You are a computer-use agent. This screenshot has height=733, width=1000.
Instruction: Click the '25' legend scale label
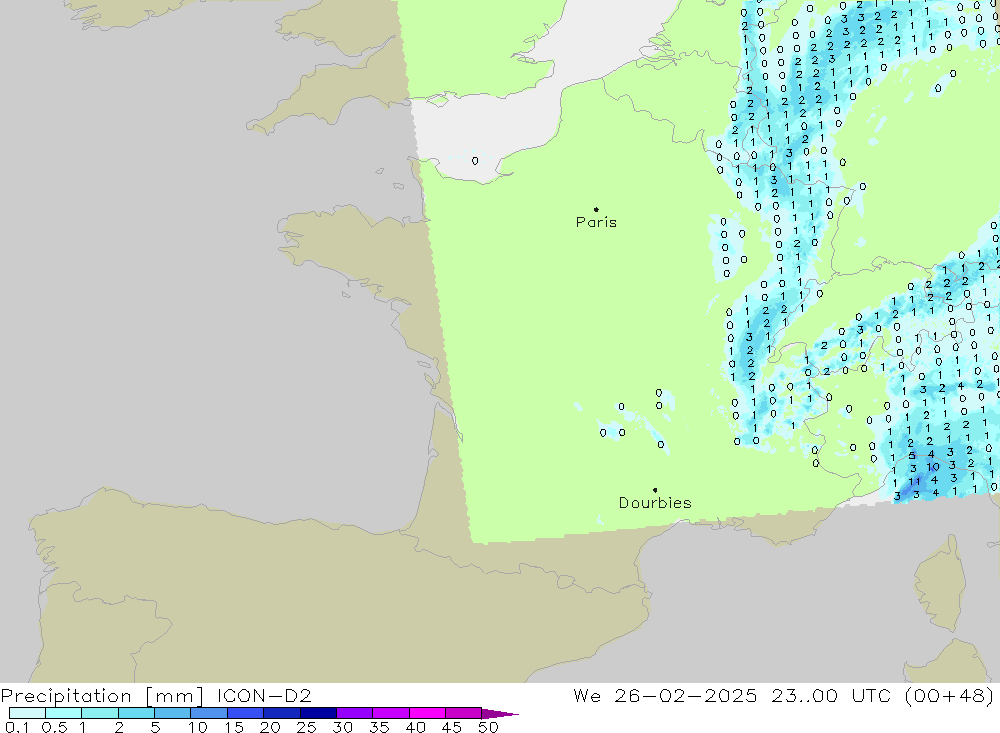[306, 727]
